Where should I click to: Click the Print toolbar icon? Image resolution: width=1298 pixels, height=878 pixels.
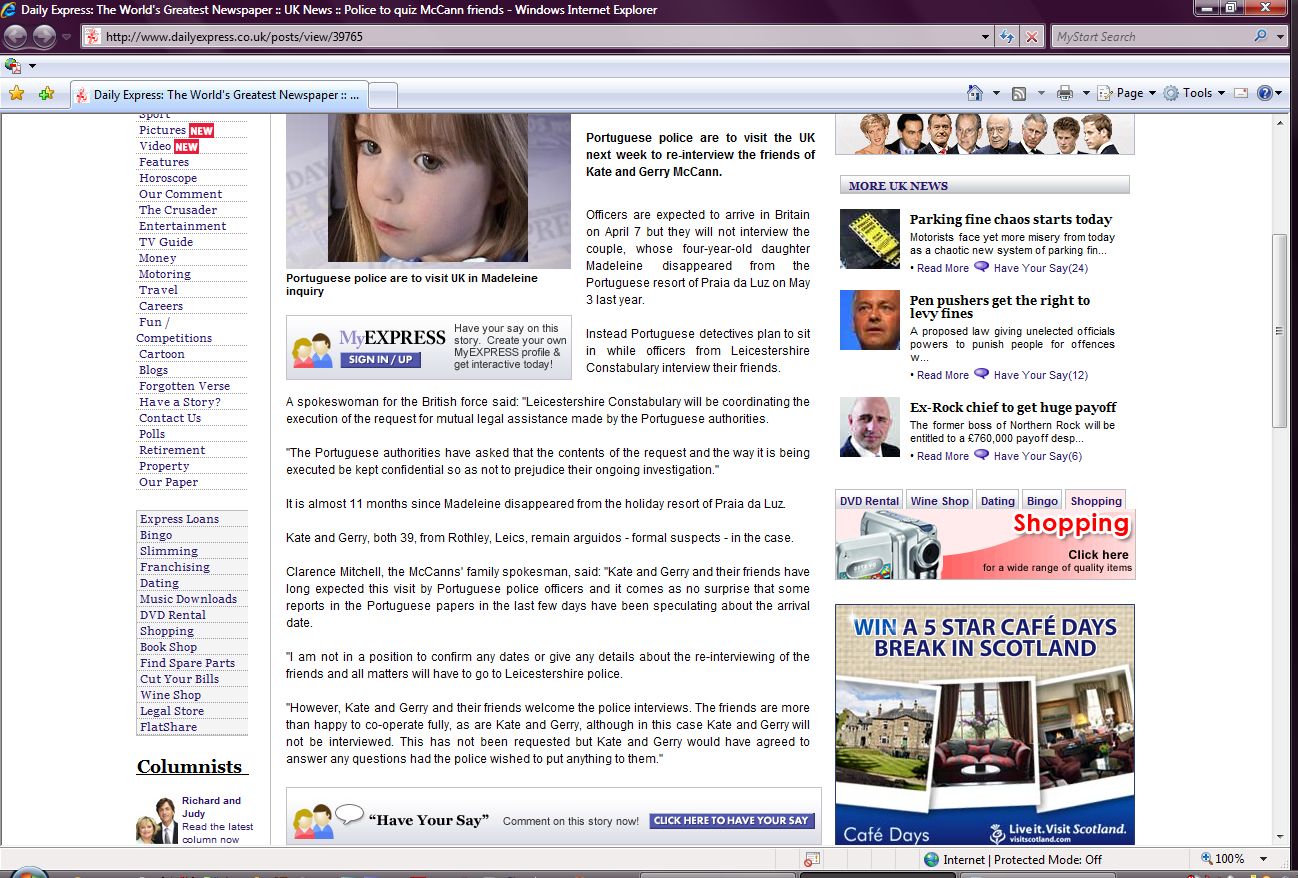point(1065,93)
